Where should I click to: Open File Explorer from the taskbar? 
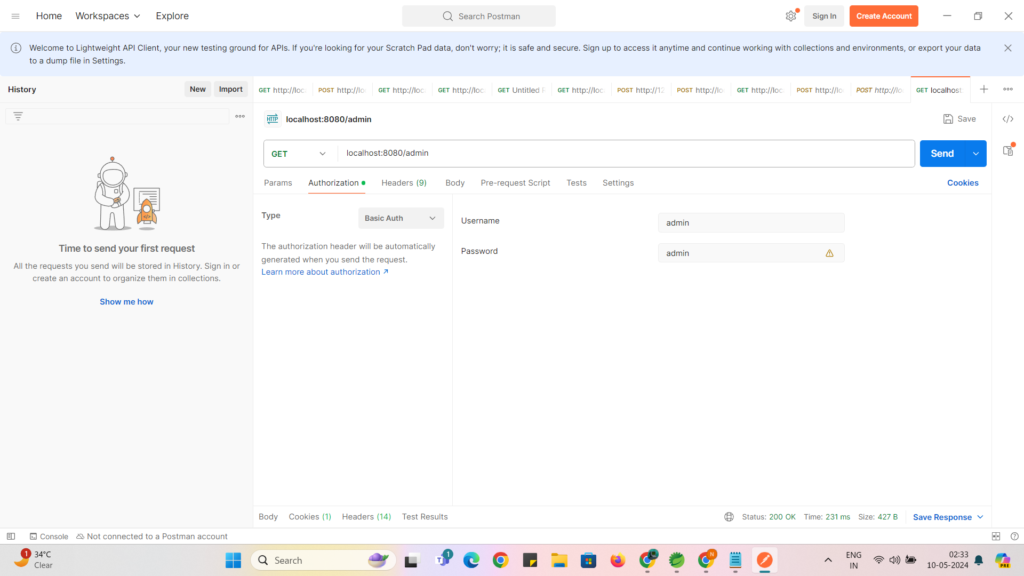click(x=559, y=560)
